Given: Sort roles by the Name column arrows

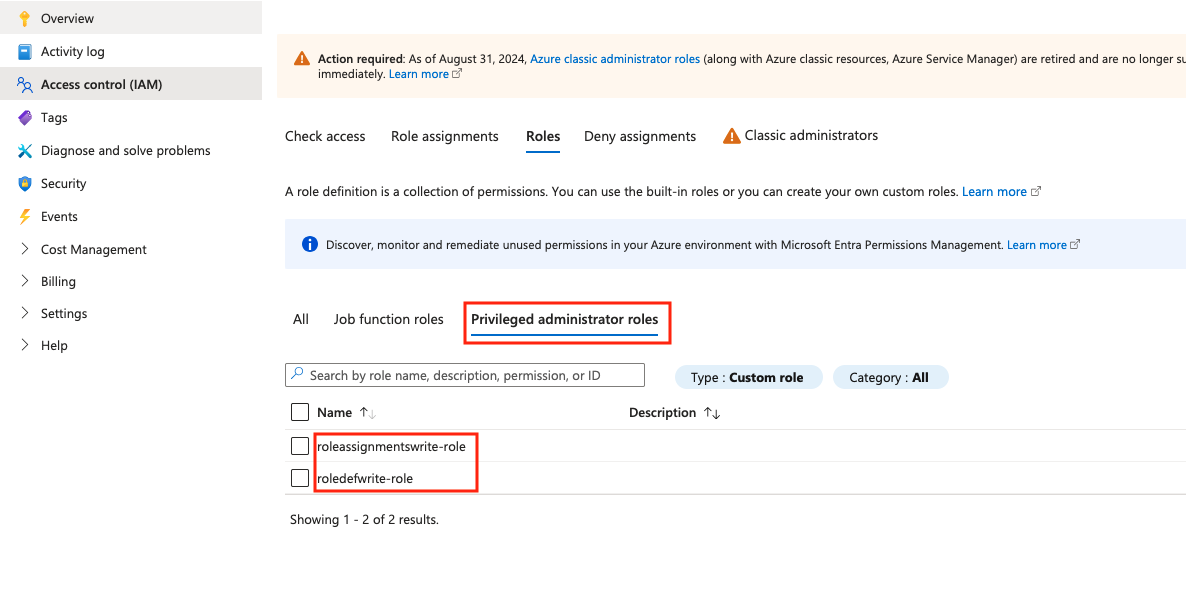Looking at the screenshot, I should click(368, 413).
